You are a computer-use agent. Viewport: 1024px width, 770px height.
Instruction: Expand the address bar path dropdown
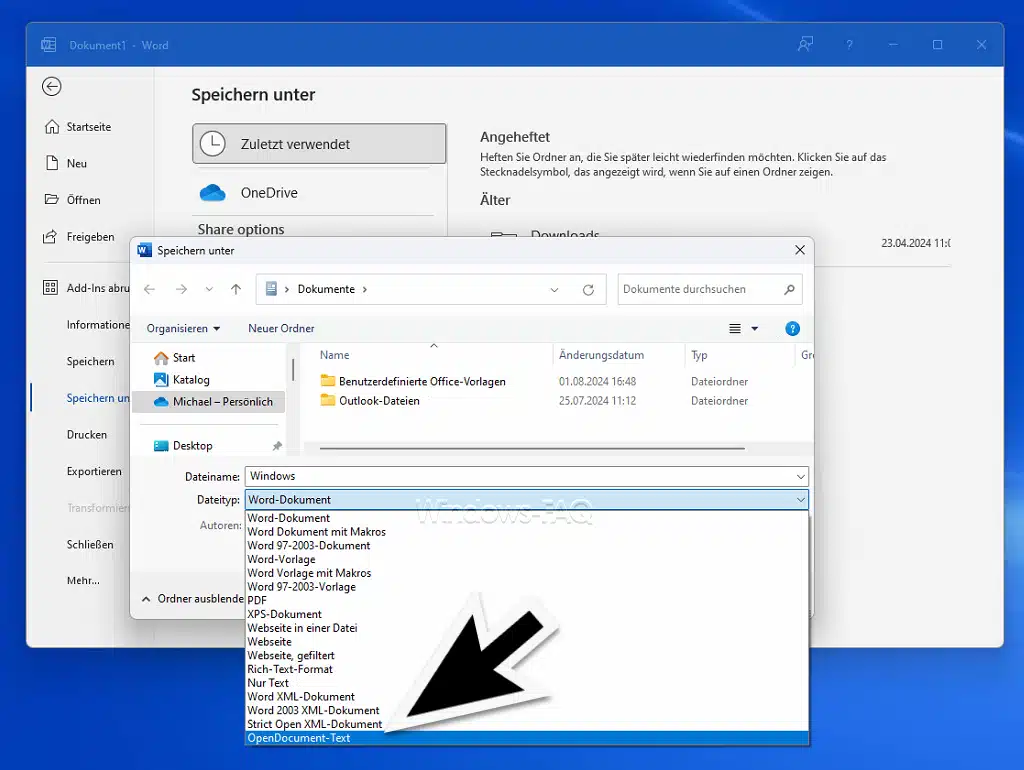click(x=555, y=289)
